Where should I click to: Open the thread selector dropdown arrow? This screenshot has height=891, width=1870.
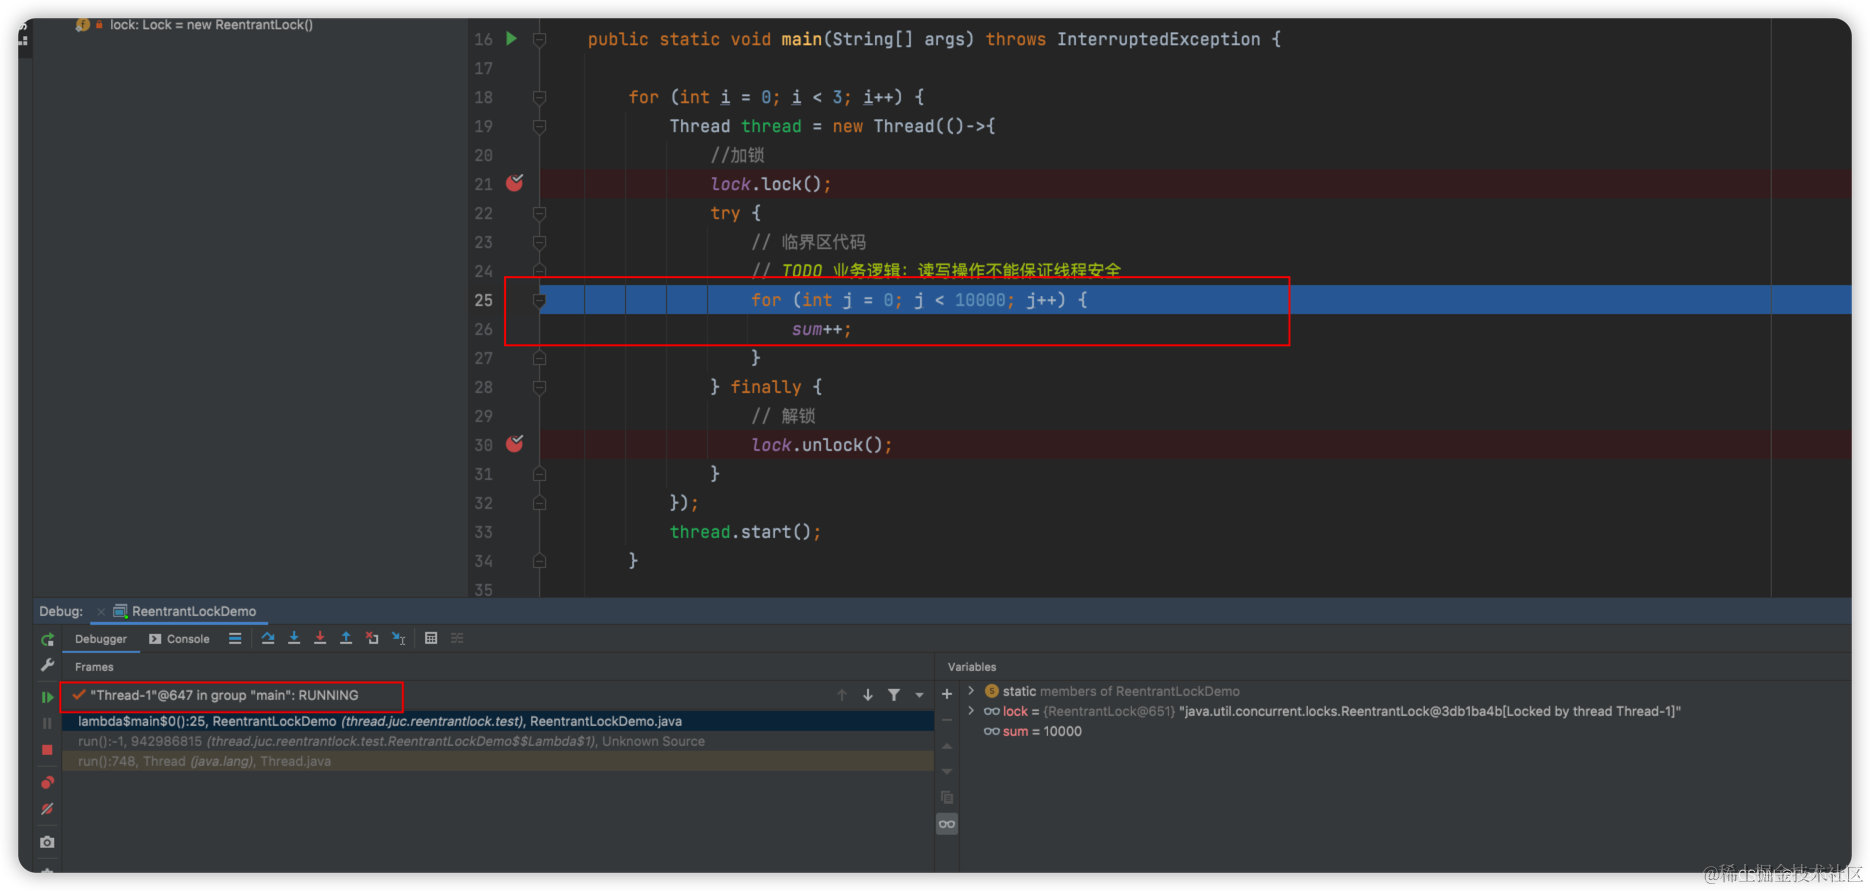coord(919,695)
